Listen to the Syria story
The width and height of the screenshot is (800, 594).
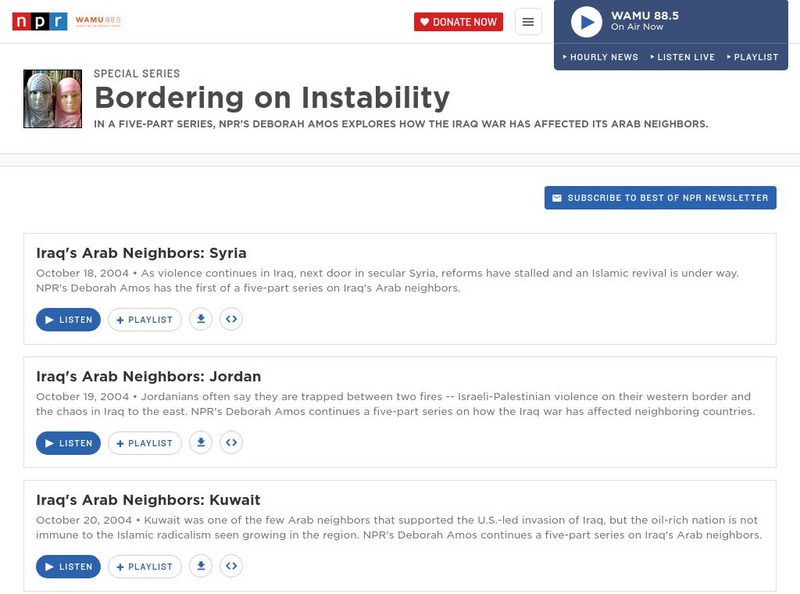68,319
